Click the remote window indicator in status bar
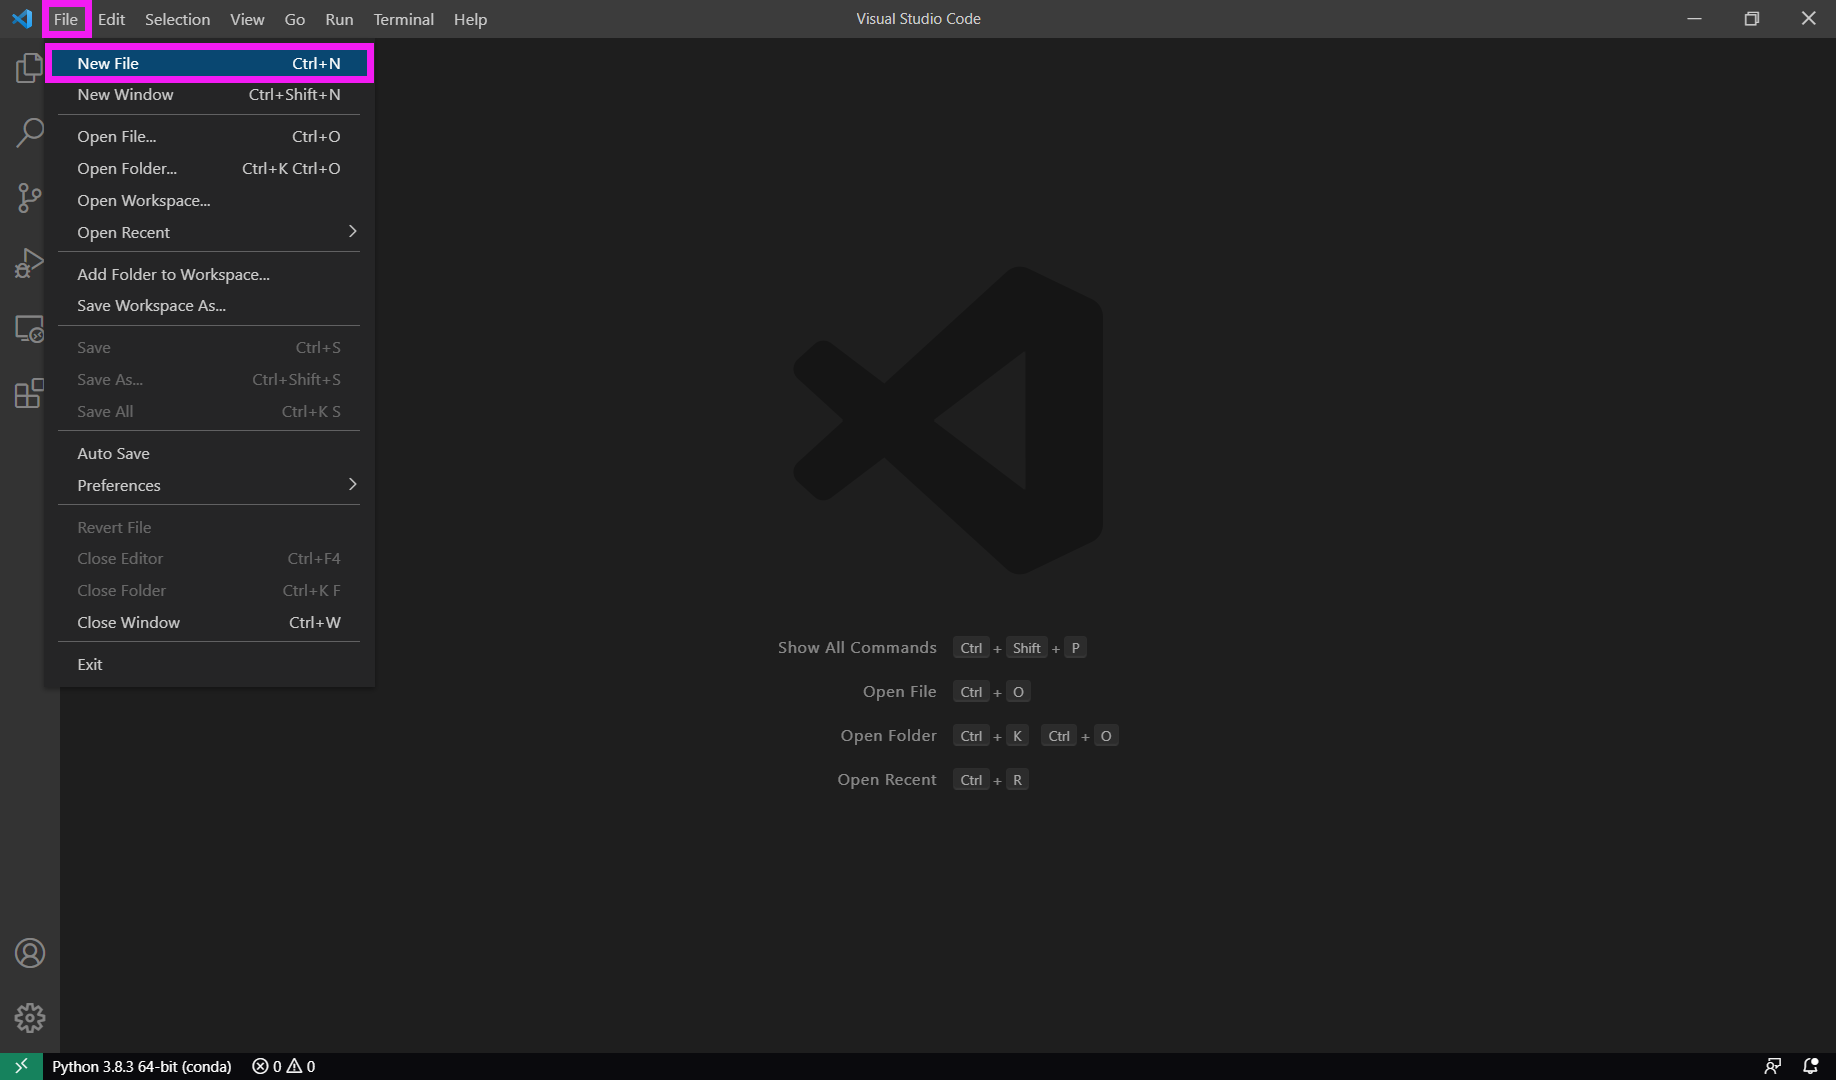The width and height of the screenshot is (1836, 1080). click(x=21, y=1066)
